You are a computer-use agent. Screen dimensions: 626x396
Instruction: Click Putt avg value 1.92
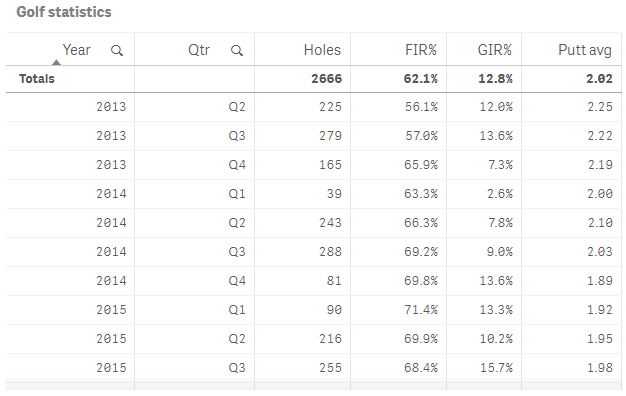point(600,310)
